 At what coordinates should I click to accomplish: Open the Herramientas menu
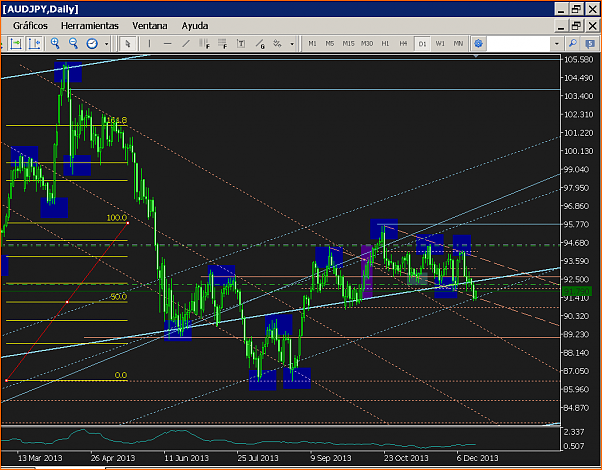(x=89, y=26)
